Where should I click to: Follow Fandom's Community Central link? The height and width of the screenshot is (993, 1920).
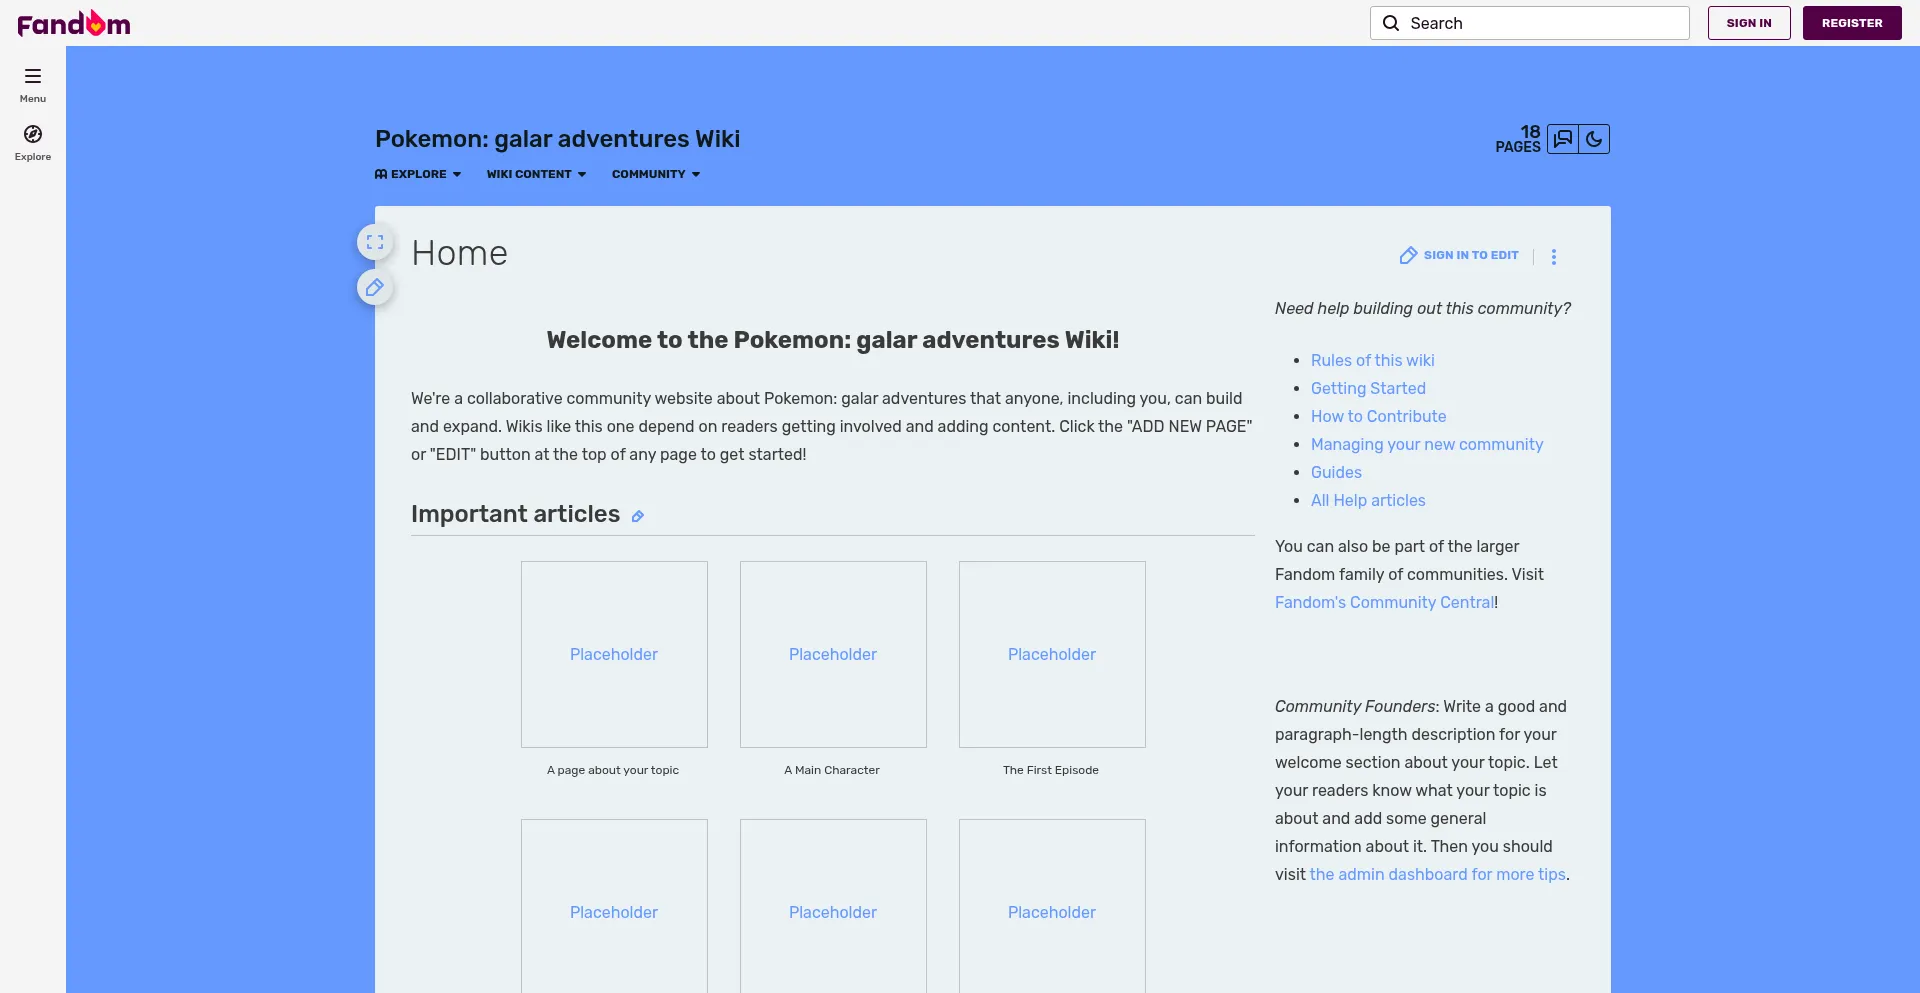pos(1384,602)
